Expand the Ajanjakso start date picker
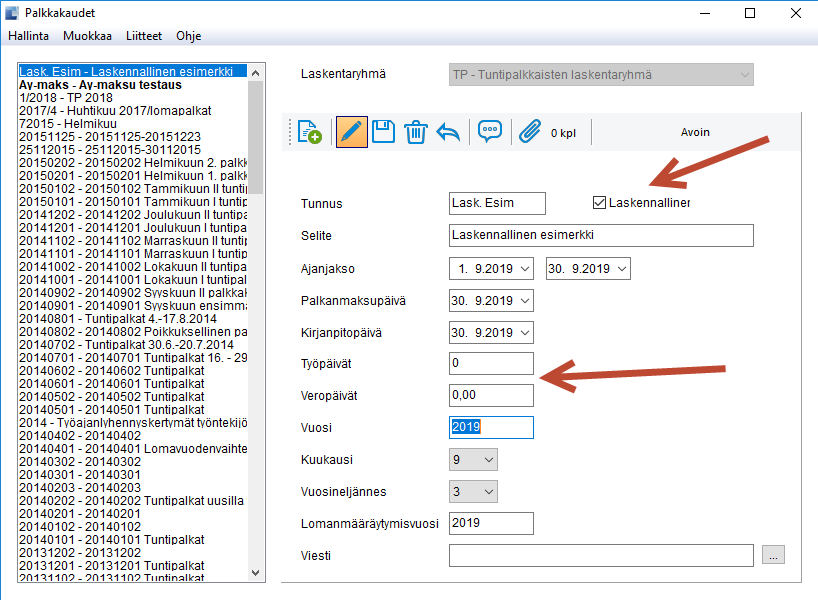 [x=525, y=269]
